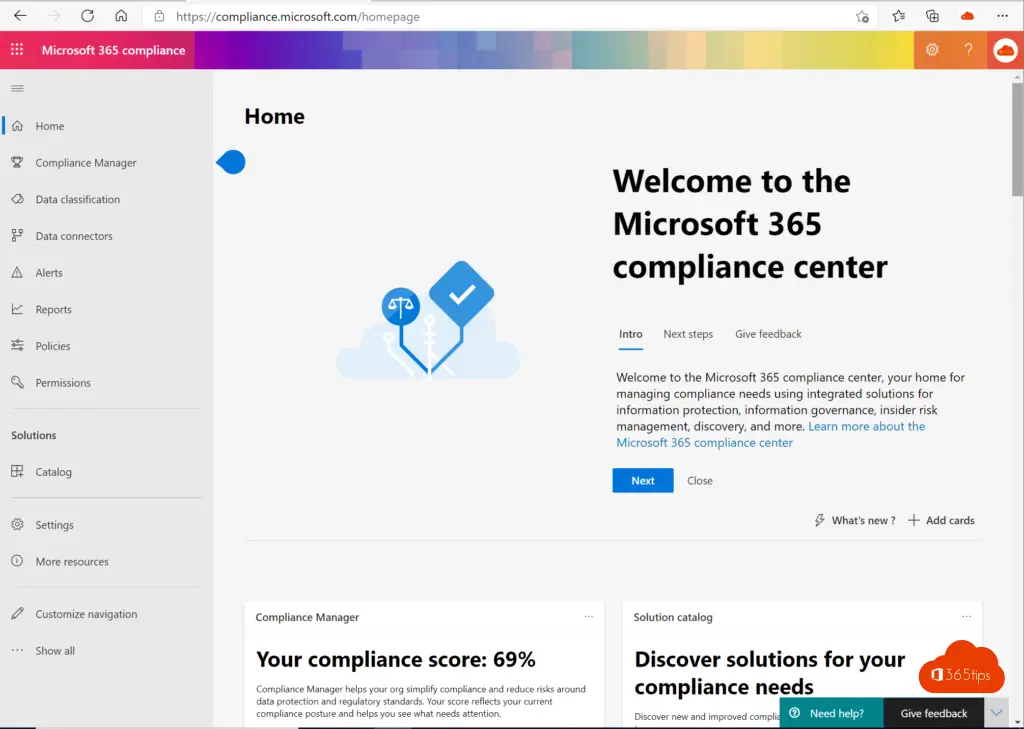Click the Alerts warning triangle icon
This screenshot has height=729, width=1024.
click(18, 272)
